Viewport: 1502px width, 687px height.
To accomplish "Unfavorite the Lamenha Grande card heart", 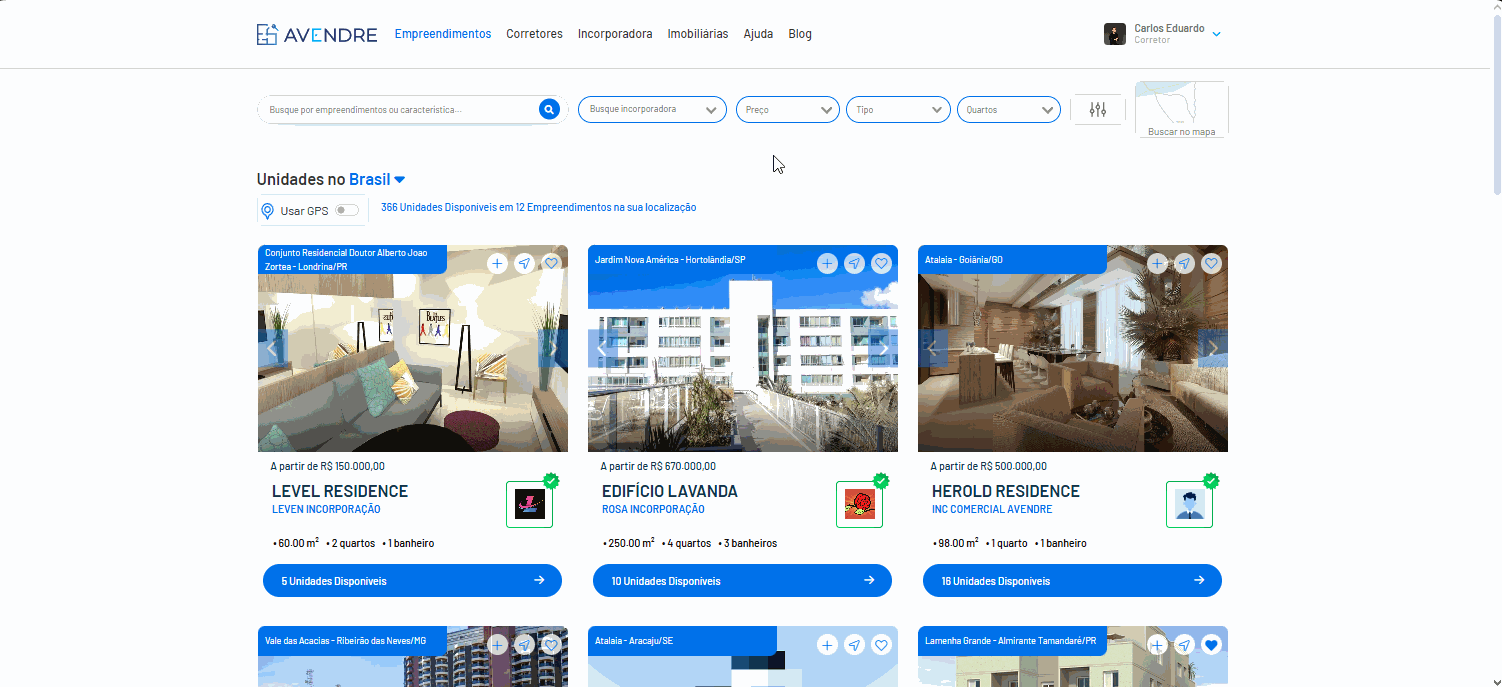I will click(x=1211, y=645).
